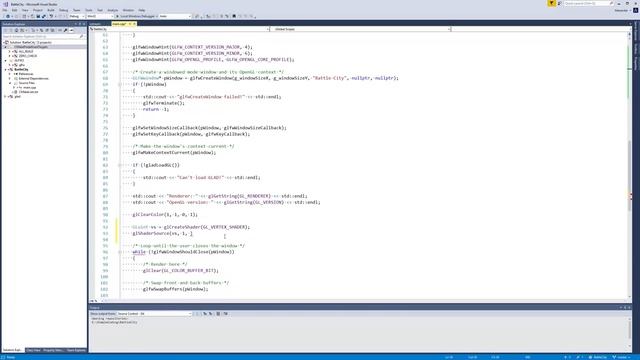Expand the ALL_BUILD project node

[x=10, y=51]
